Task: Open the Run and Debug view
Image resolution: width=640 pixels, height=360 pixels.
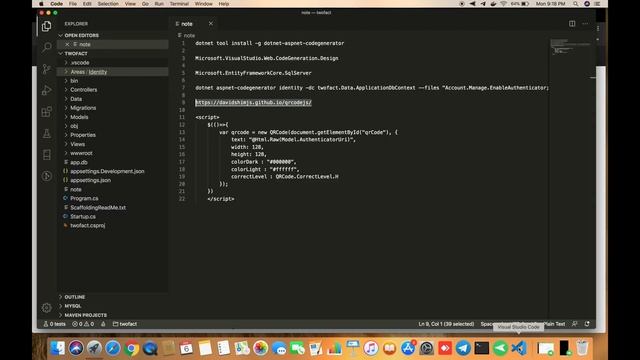Action: coord(47,90)
